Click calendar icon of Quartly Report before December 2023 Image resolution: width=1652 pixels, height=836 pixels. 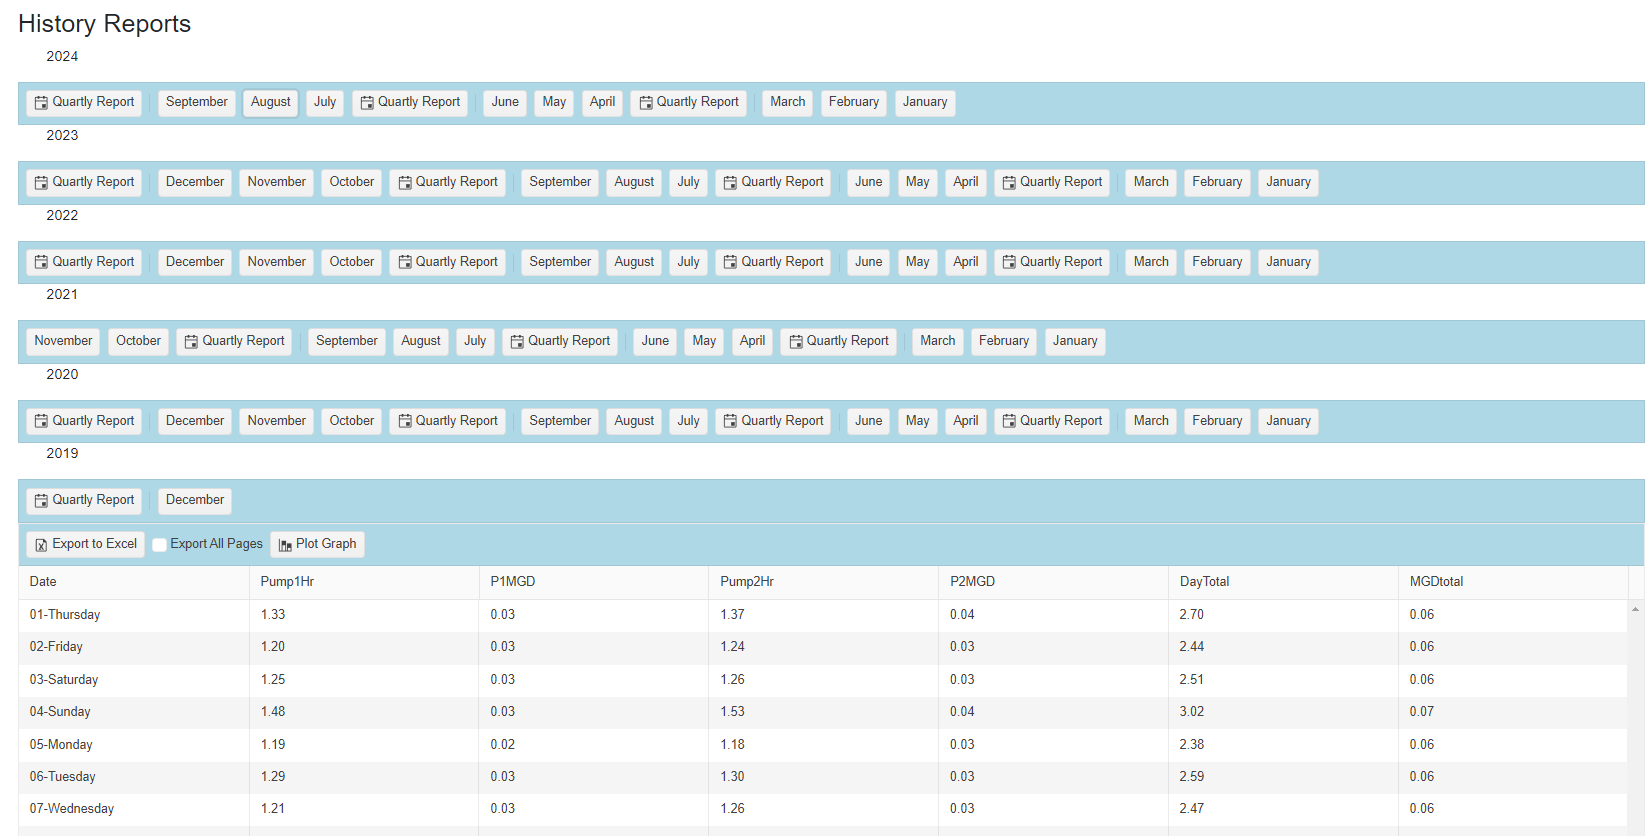41,183
